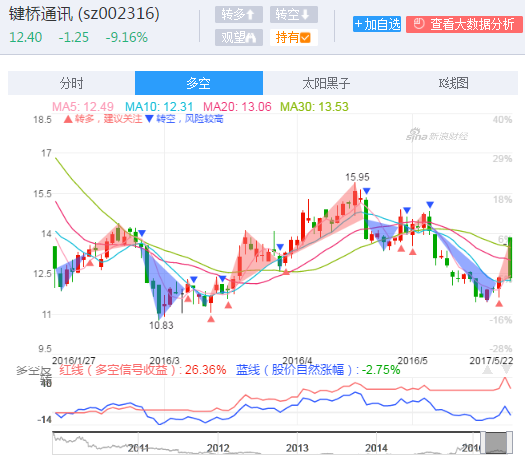This screenshot has height=470, width=525.
Task: Click the -28% right axis label
Action: pyautogui.click(x=501, y=349)
